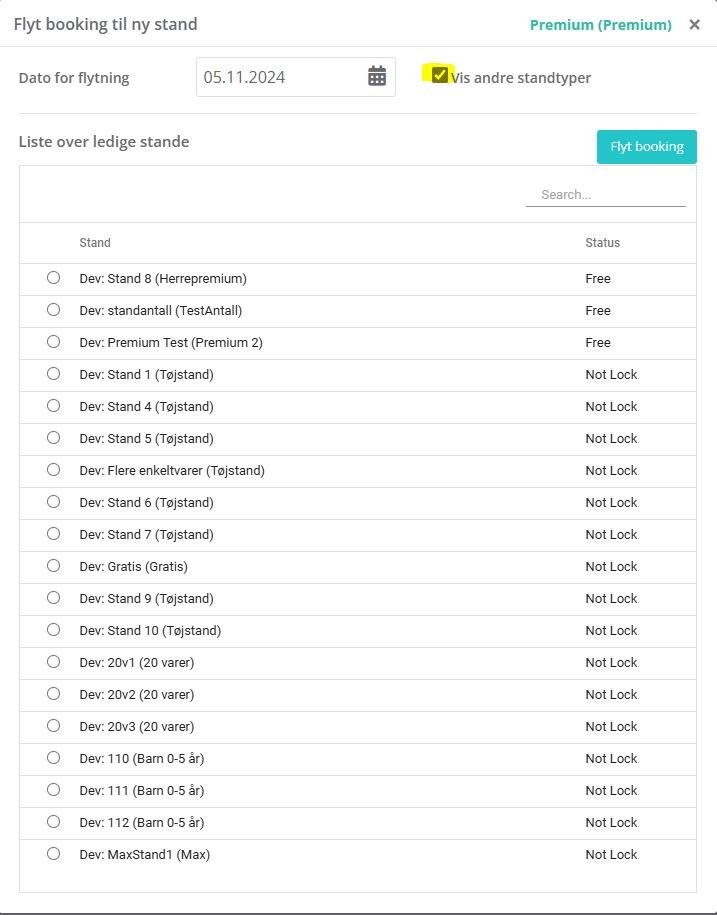717x915 pixels.
Task: Open the calendar date picker icon
Action: (x=377, y=77)
